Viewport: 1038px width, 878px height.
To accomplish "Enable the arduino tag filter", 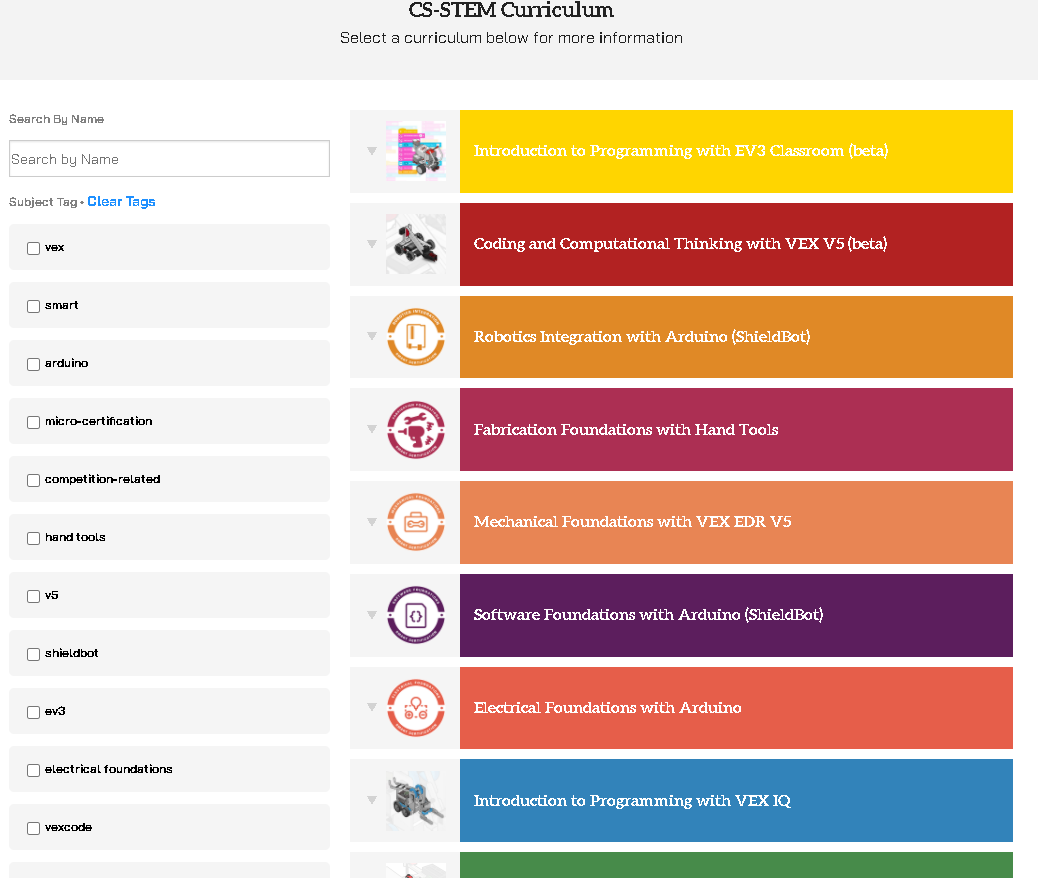I will click(x=33, y=364).
